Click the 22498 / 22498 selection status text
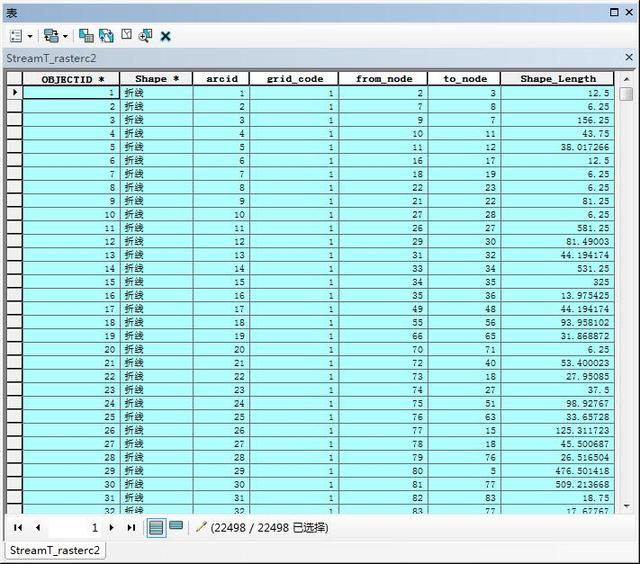Viewport: 640px width, 564px height. (269, 528)
